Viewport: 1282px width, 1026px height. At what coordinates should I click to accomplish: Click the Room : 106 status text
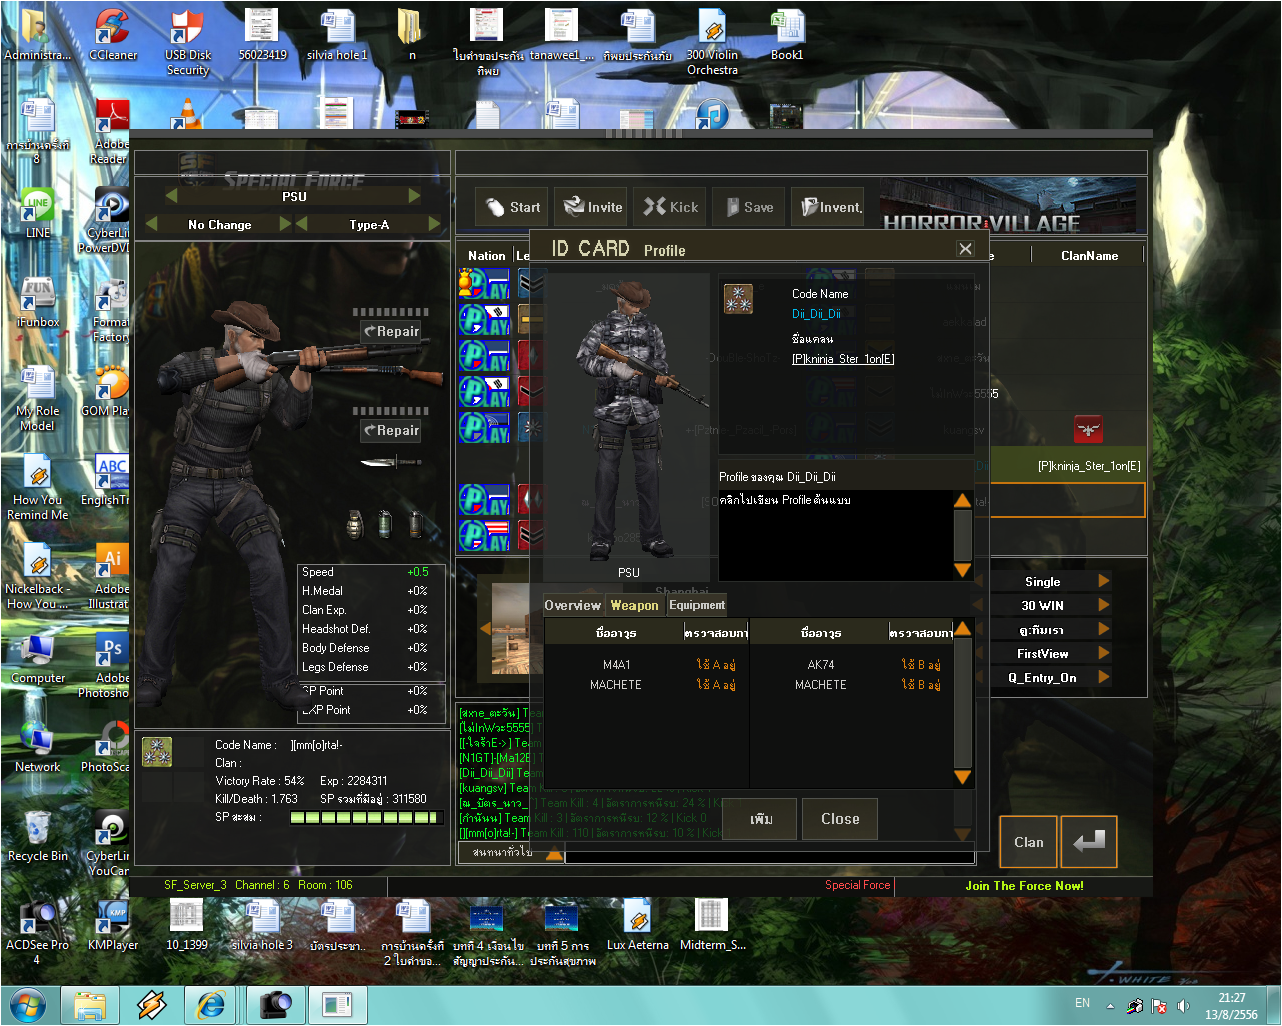click(326, 885)
